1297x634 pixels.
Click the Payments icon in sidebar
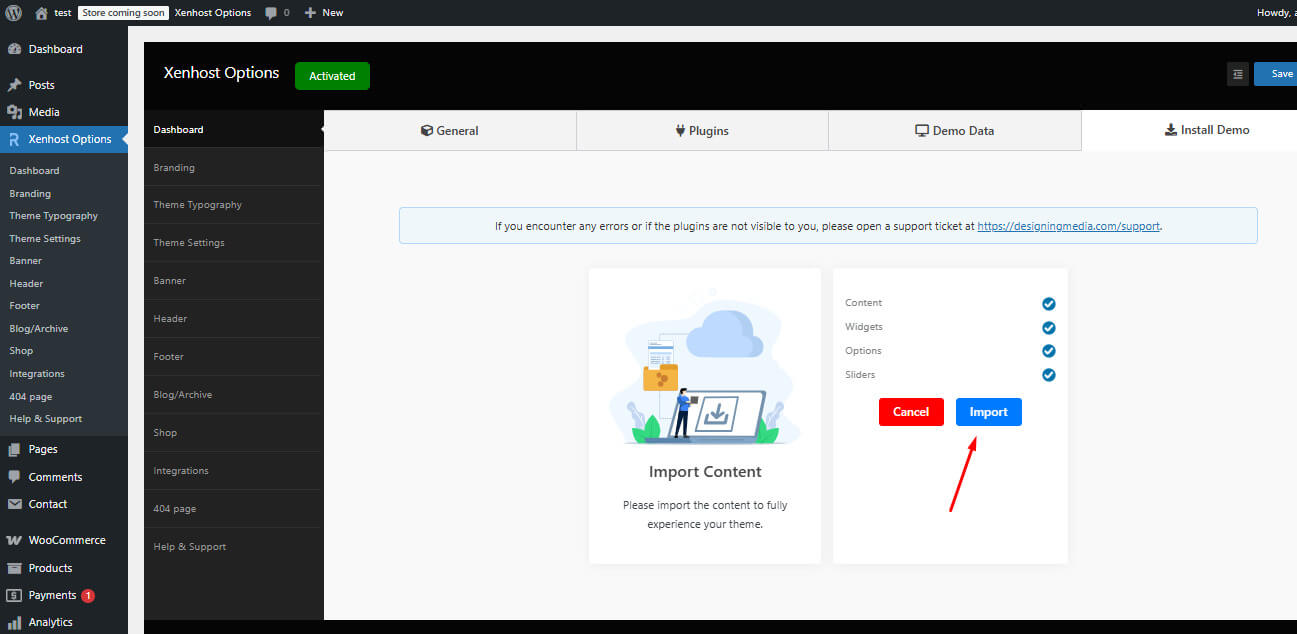(x=14, y=595)
